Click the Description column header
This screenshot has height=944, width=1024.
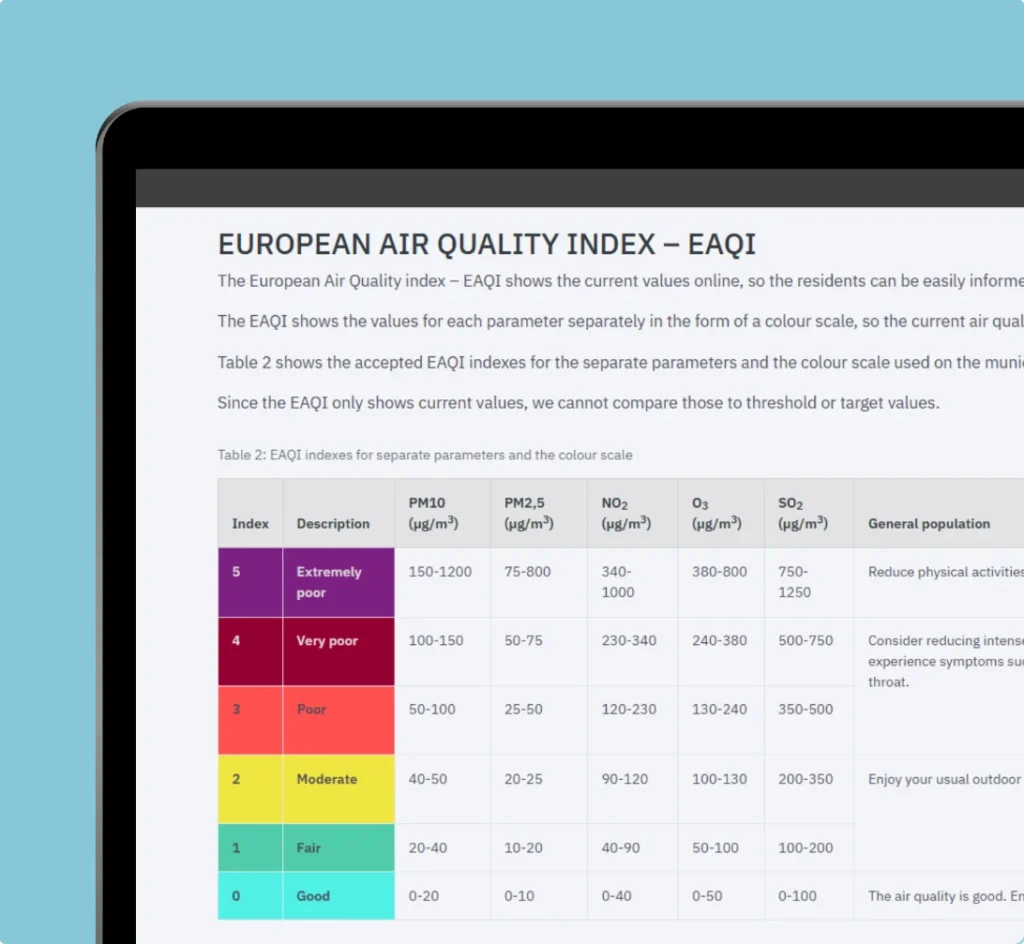[x=333, y=523]
